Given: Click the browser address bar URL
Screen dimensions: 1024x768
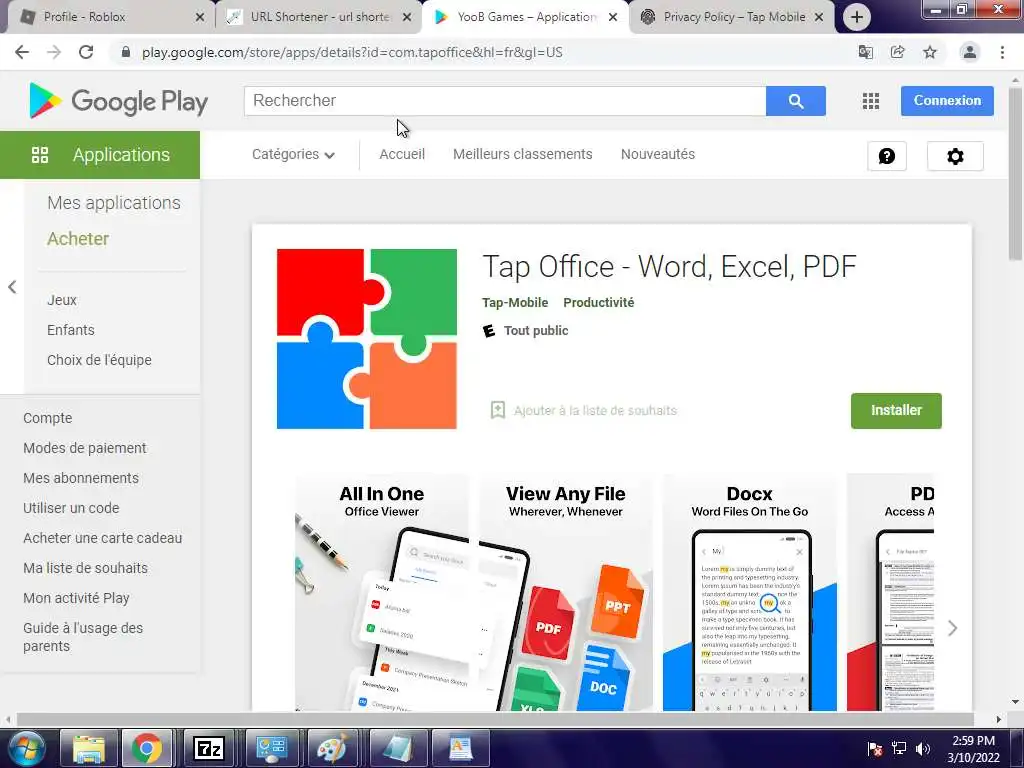Looking at the screenshot, I should tap(352, 52).
